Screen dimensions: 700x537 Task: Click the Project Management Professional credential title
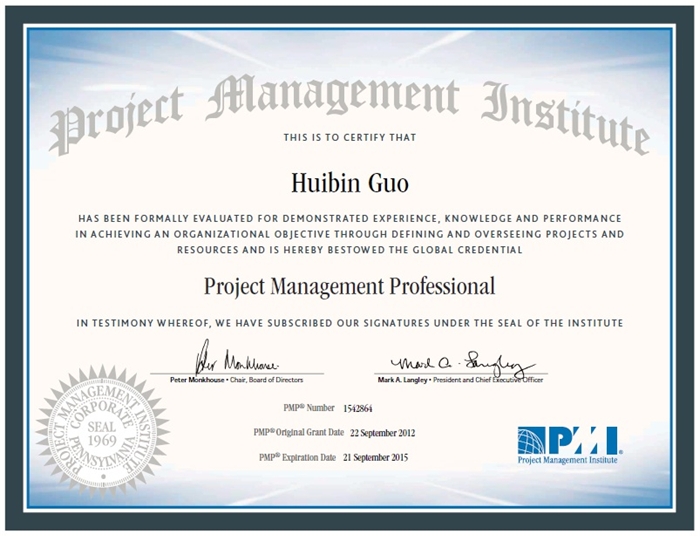click(349, 287)
